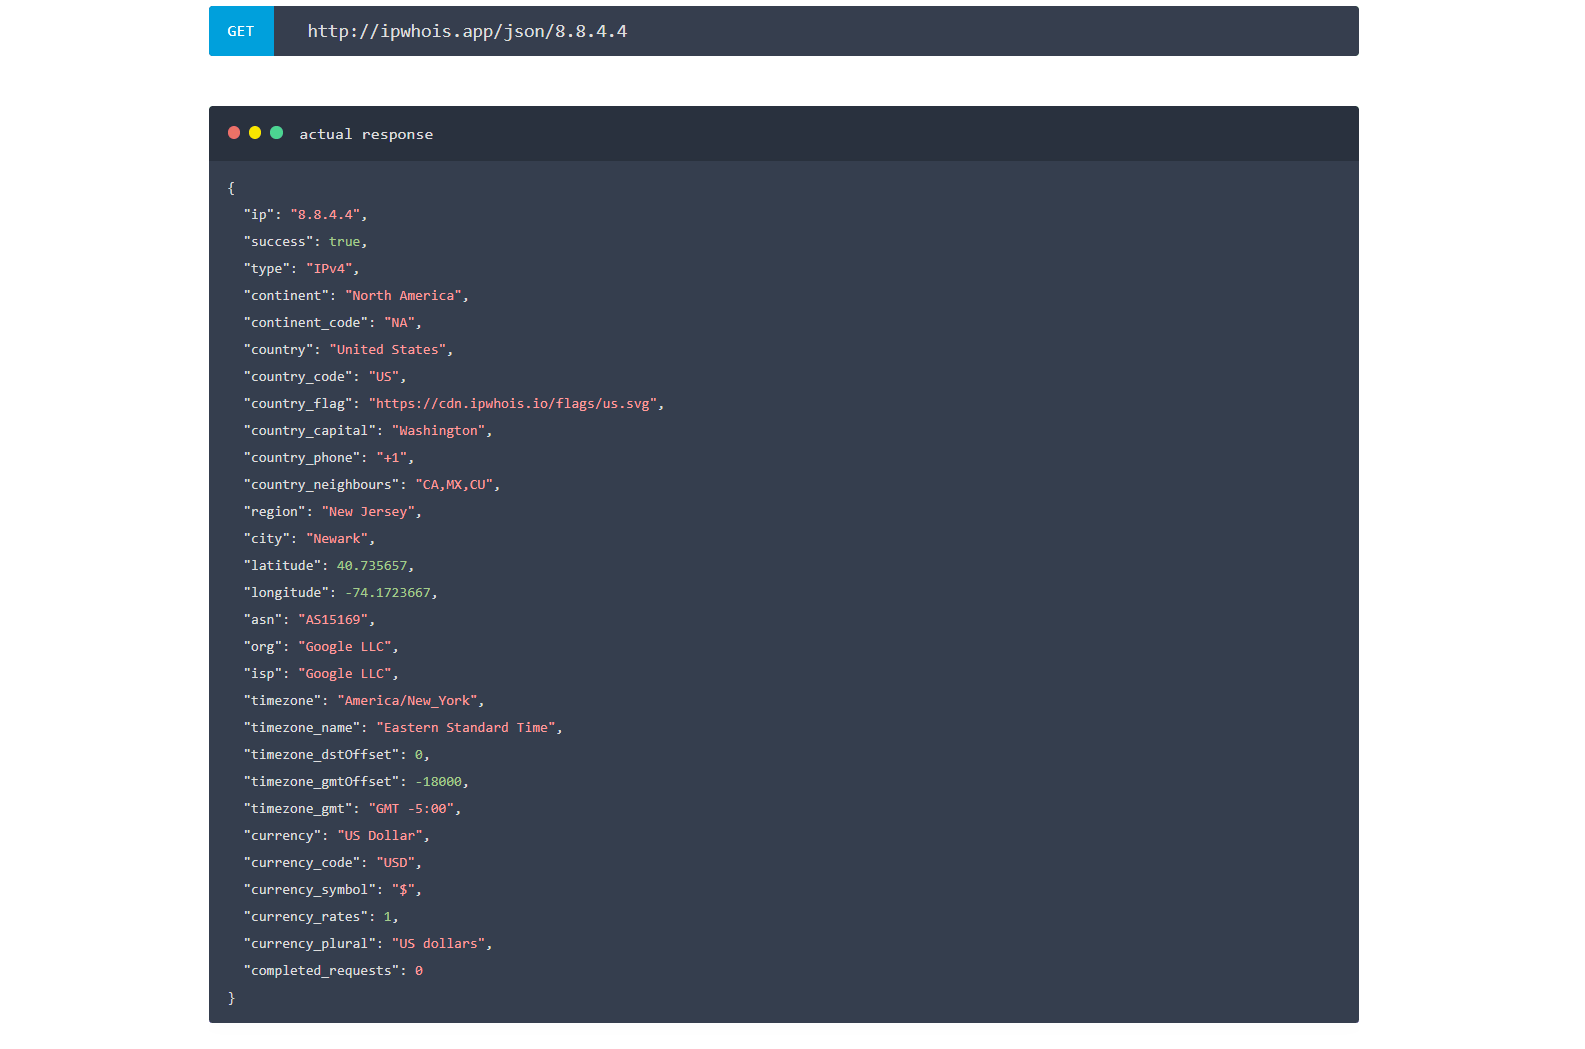Screen dimensions: 1585x1049
Task: Click the red dot in response header
Action: [x=234, y=133]
